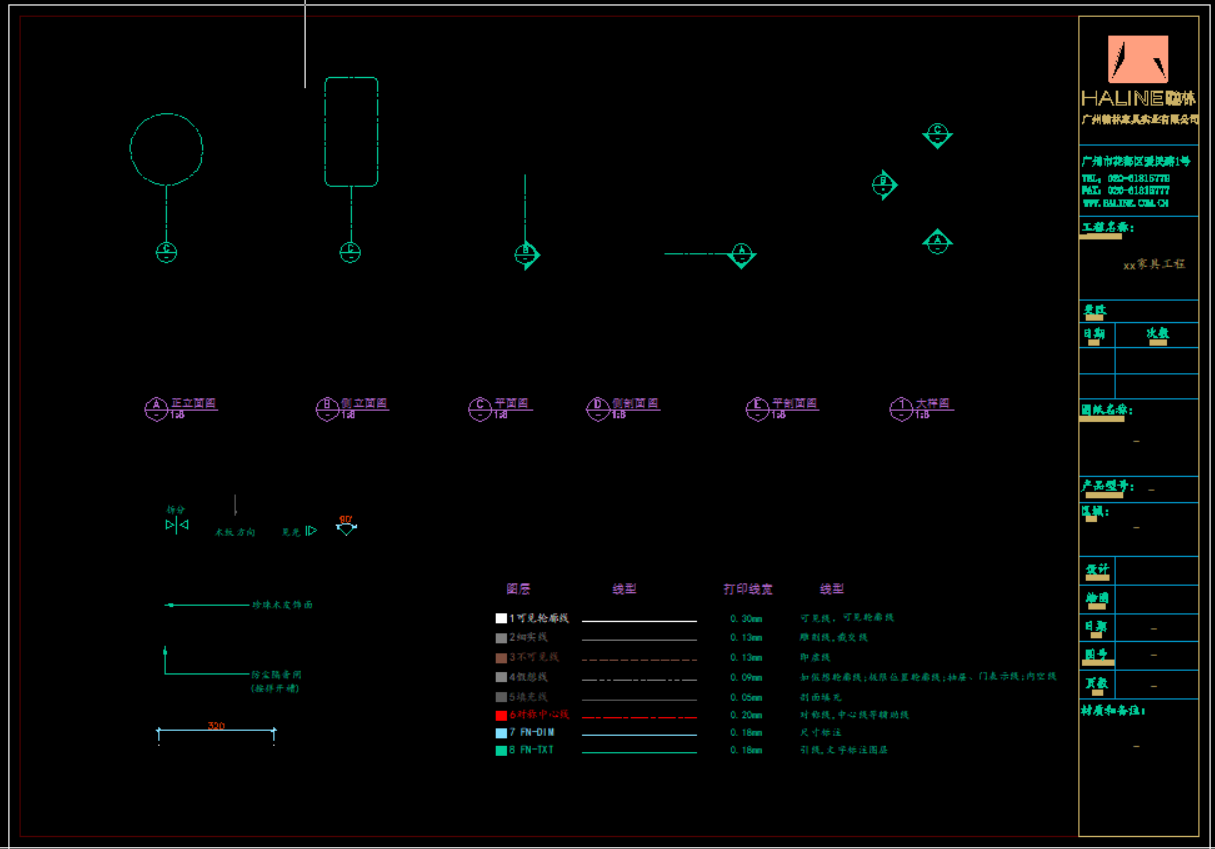Viewport: 1215px width, 849px height.
Task: Click the right-pointing B diamond marker
Action: pos(884,184)
